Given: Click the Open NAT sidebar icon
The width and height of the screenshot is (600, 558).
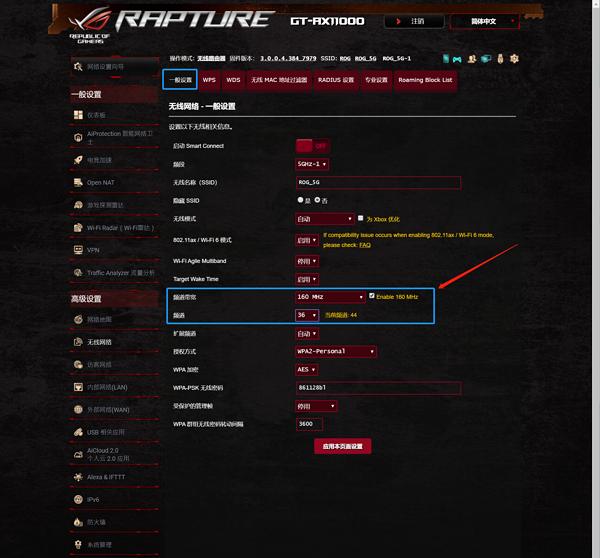Looking at the screenshot, I should pyautogui.click(x=78, y=182).
